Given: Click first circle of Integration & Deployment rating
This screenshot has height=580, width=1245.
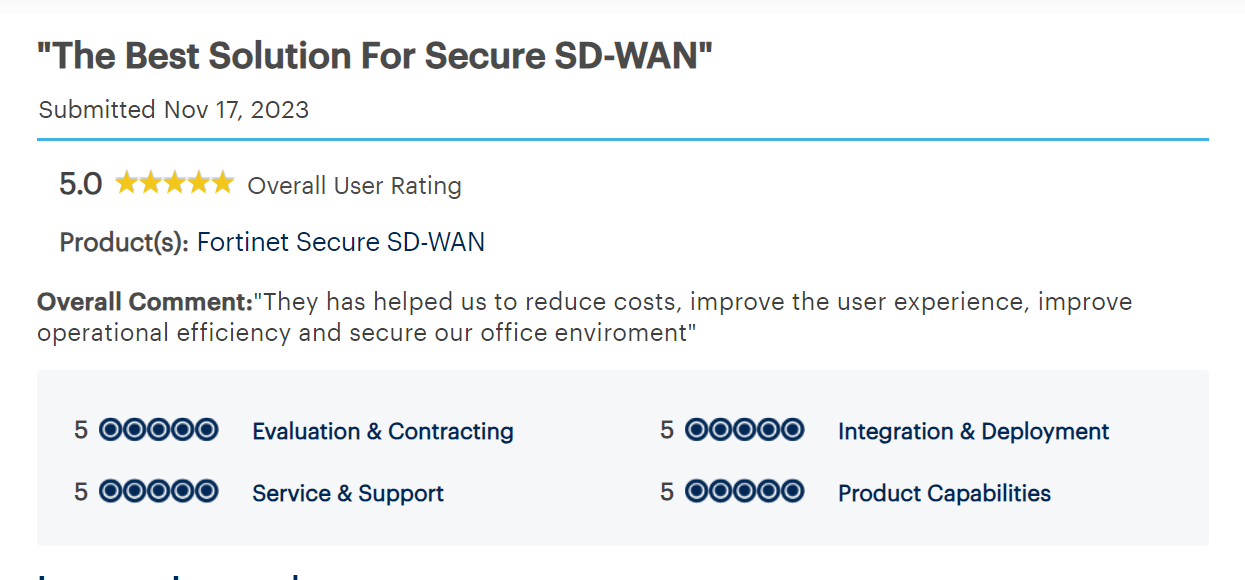Looking at the screenshot, I should point(696,430).
